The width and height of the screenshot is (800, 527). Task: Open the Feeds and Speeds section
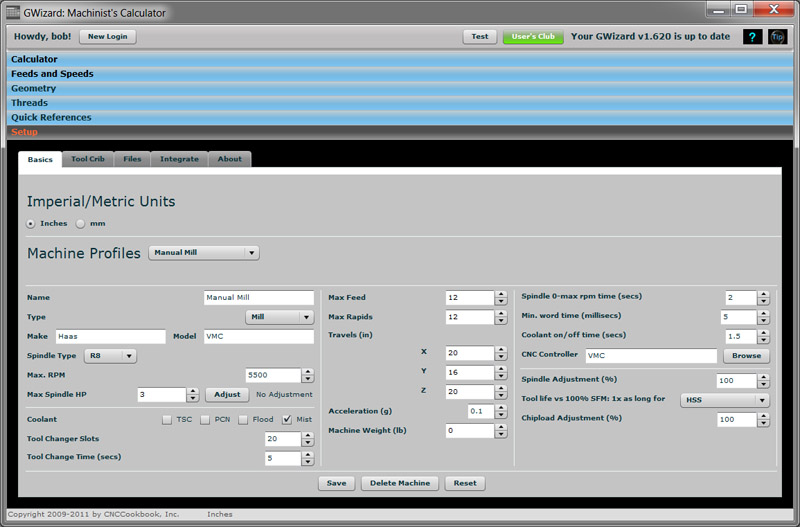[52, 74]
